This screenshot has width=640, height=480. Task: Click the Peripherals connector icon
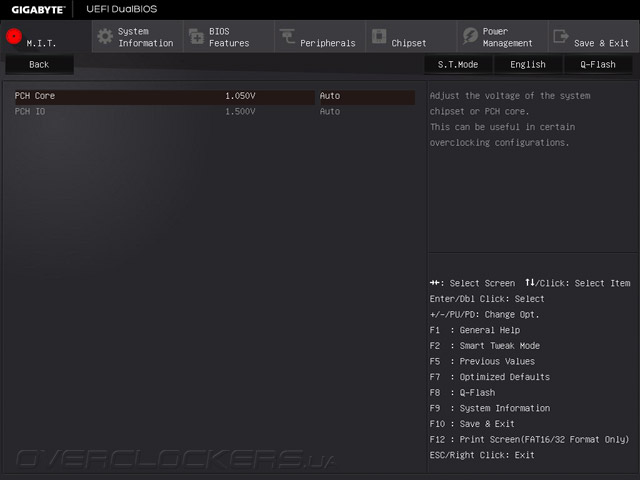point(287,36)
